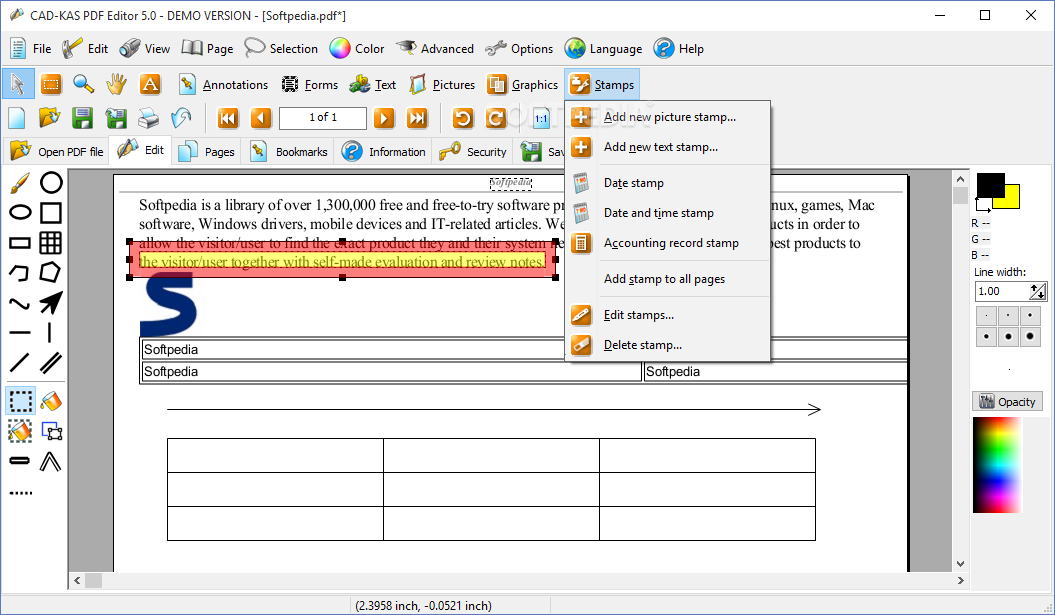Insert a Date stamp
The image size is (1055, 615).
click(667, 183)
